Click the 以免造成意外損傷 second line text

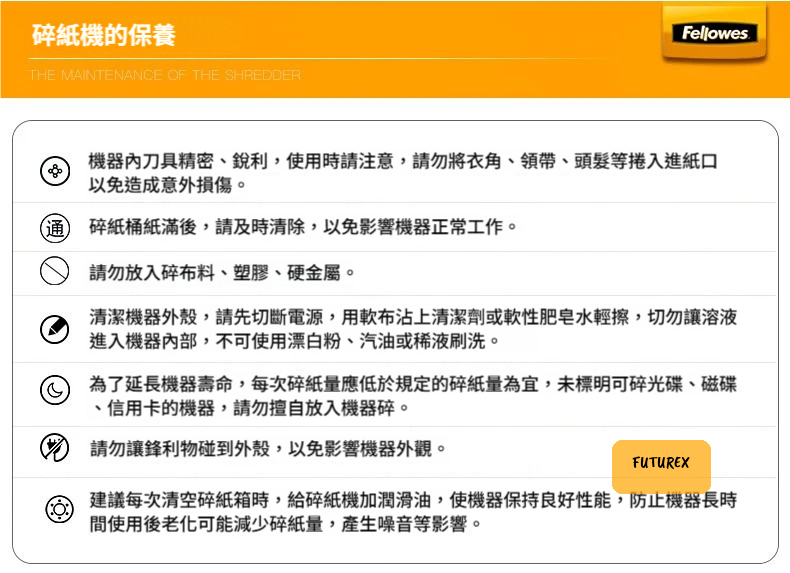tap(168, 185)
